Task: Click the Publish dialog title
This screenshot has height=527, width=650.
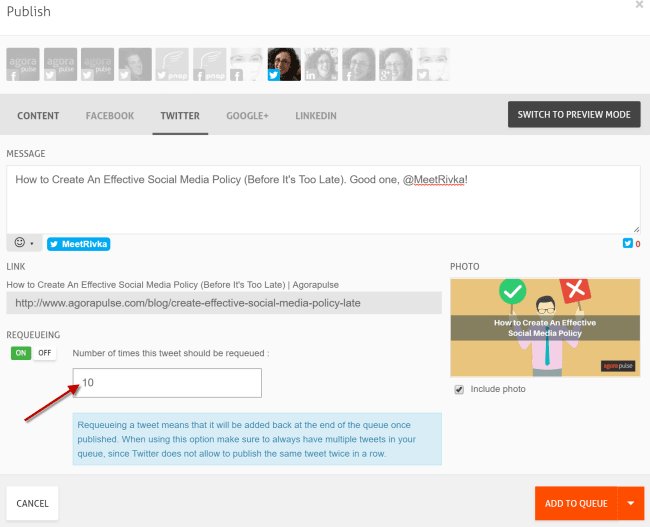Action: (x=29, y=12)
